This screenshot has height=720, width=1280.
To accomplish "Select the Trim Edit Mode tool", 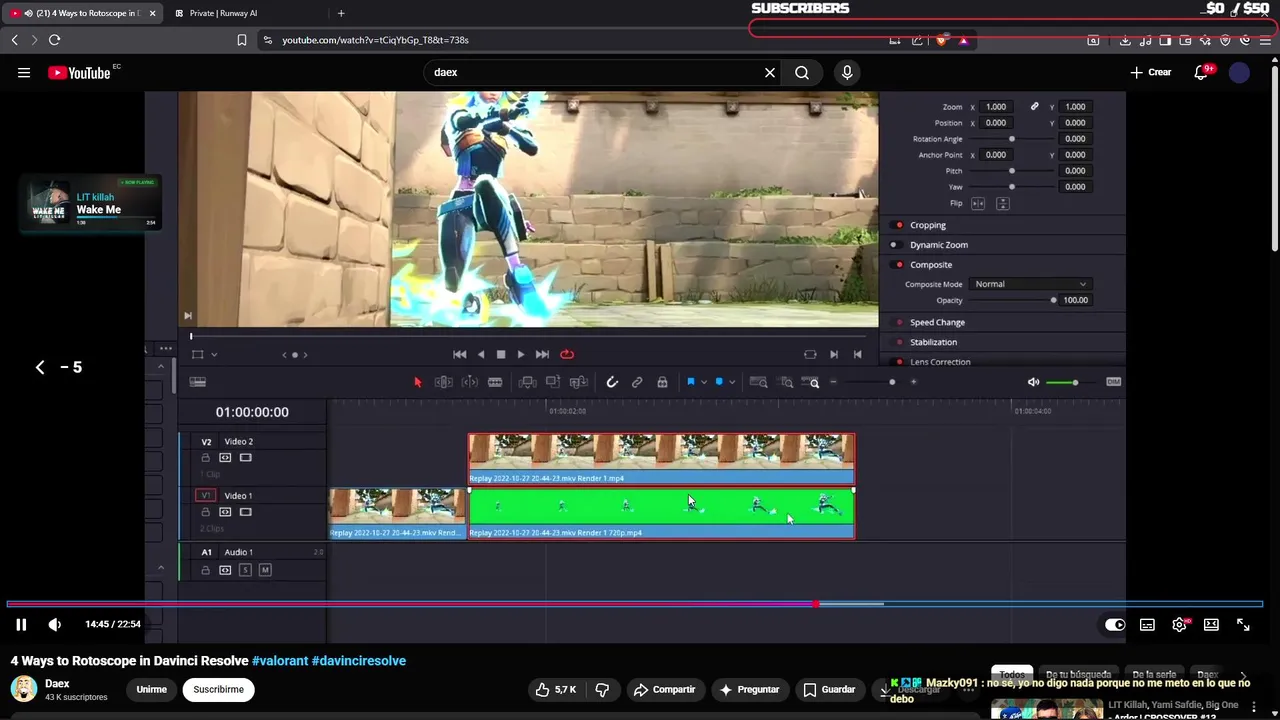I will [x=443, y=382].
